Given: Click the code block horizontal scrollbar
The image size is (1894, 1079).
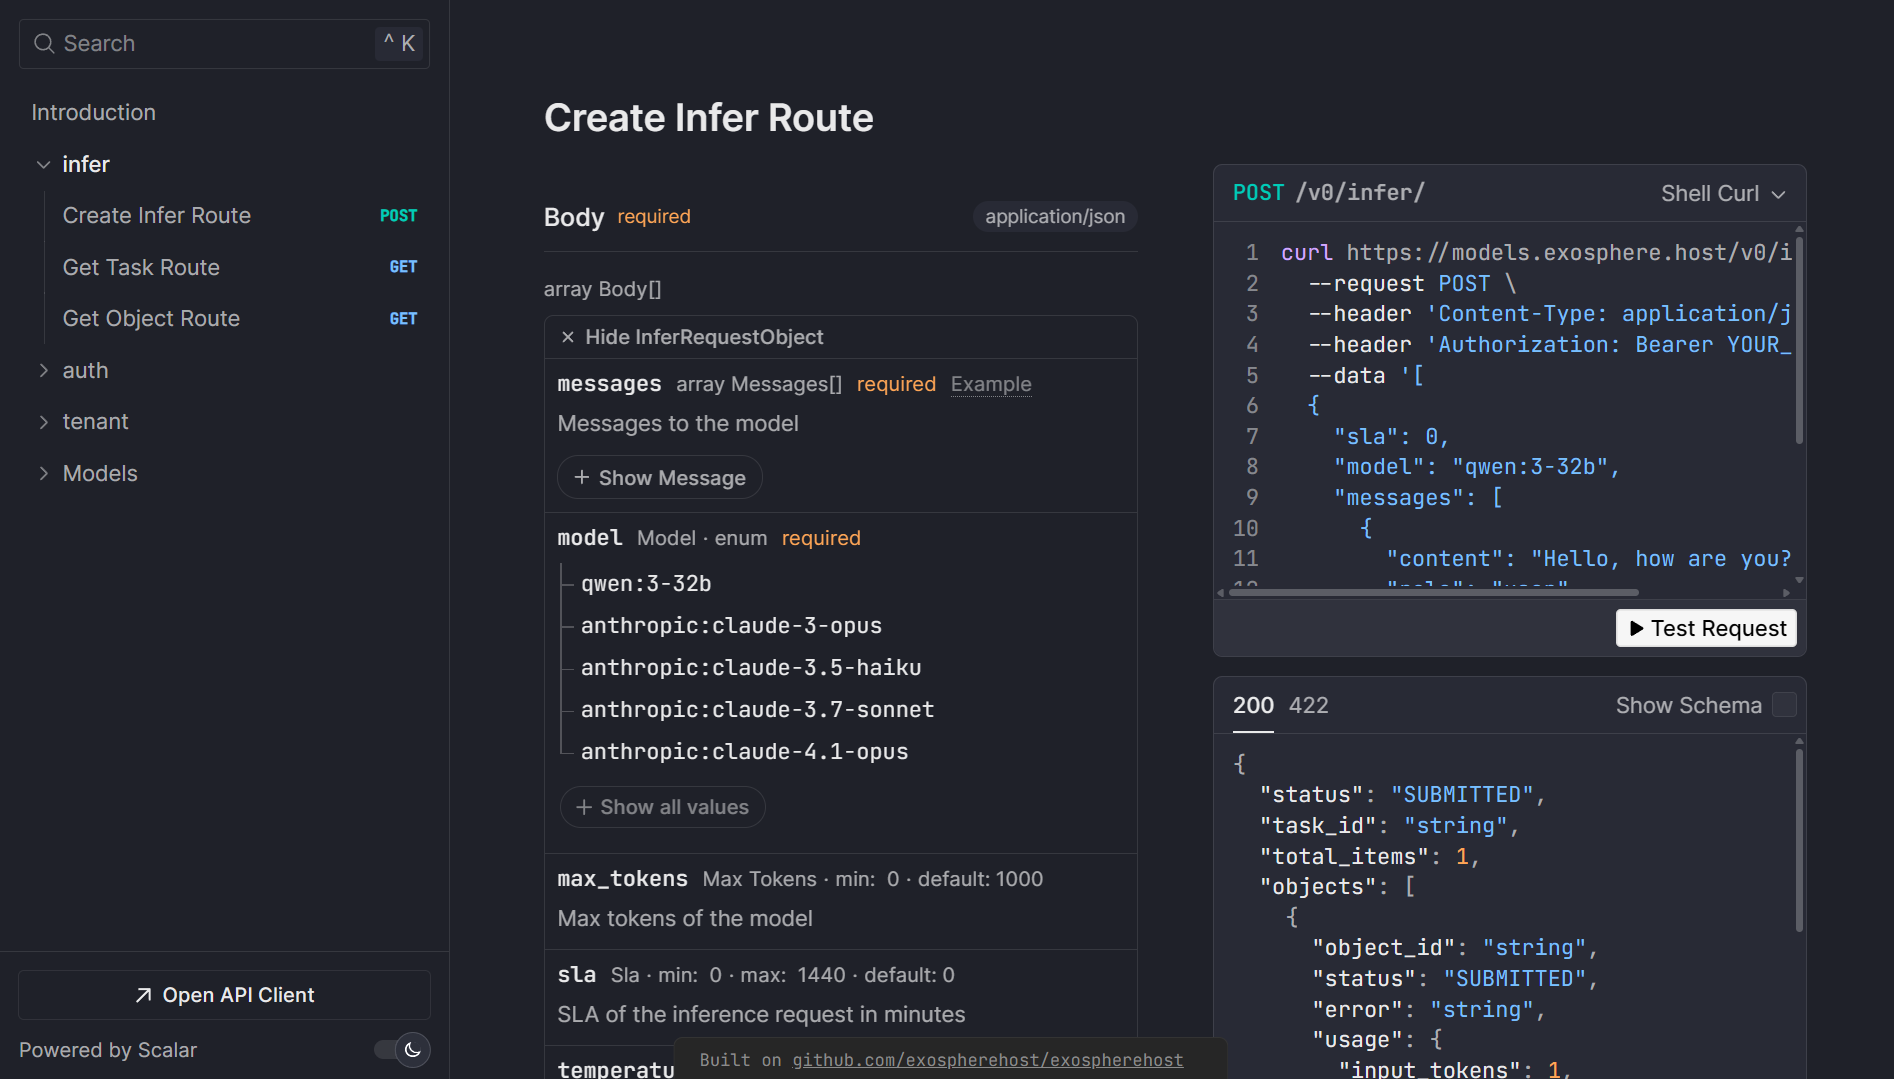Looking at the screenshot, I should (1430, 593).
